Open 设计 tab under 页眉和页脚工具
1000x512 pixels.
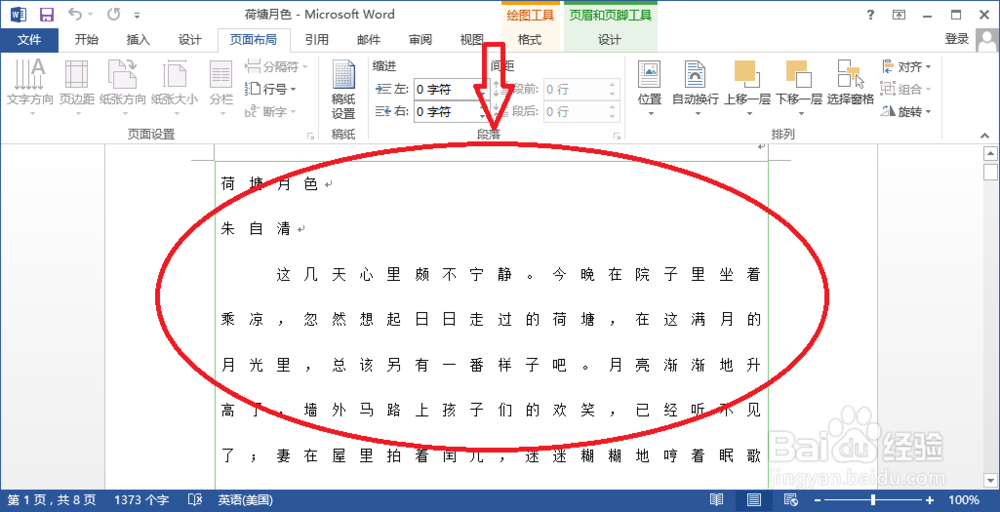(x=610, y=40)
